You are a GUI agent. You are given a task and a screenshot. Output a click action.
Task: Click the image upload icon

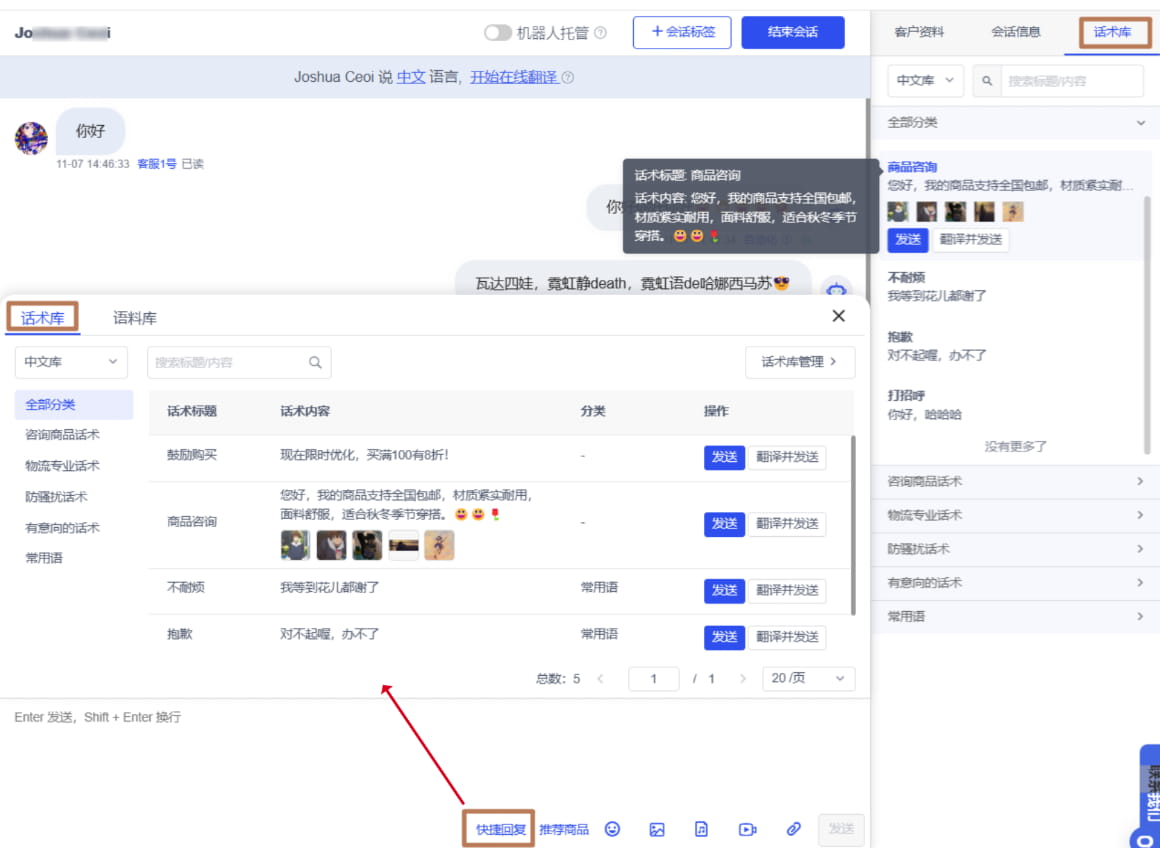(657, 830)
